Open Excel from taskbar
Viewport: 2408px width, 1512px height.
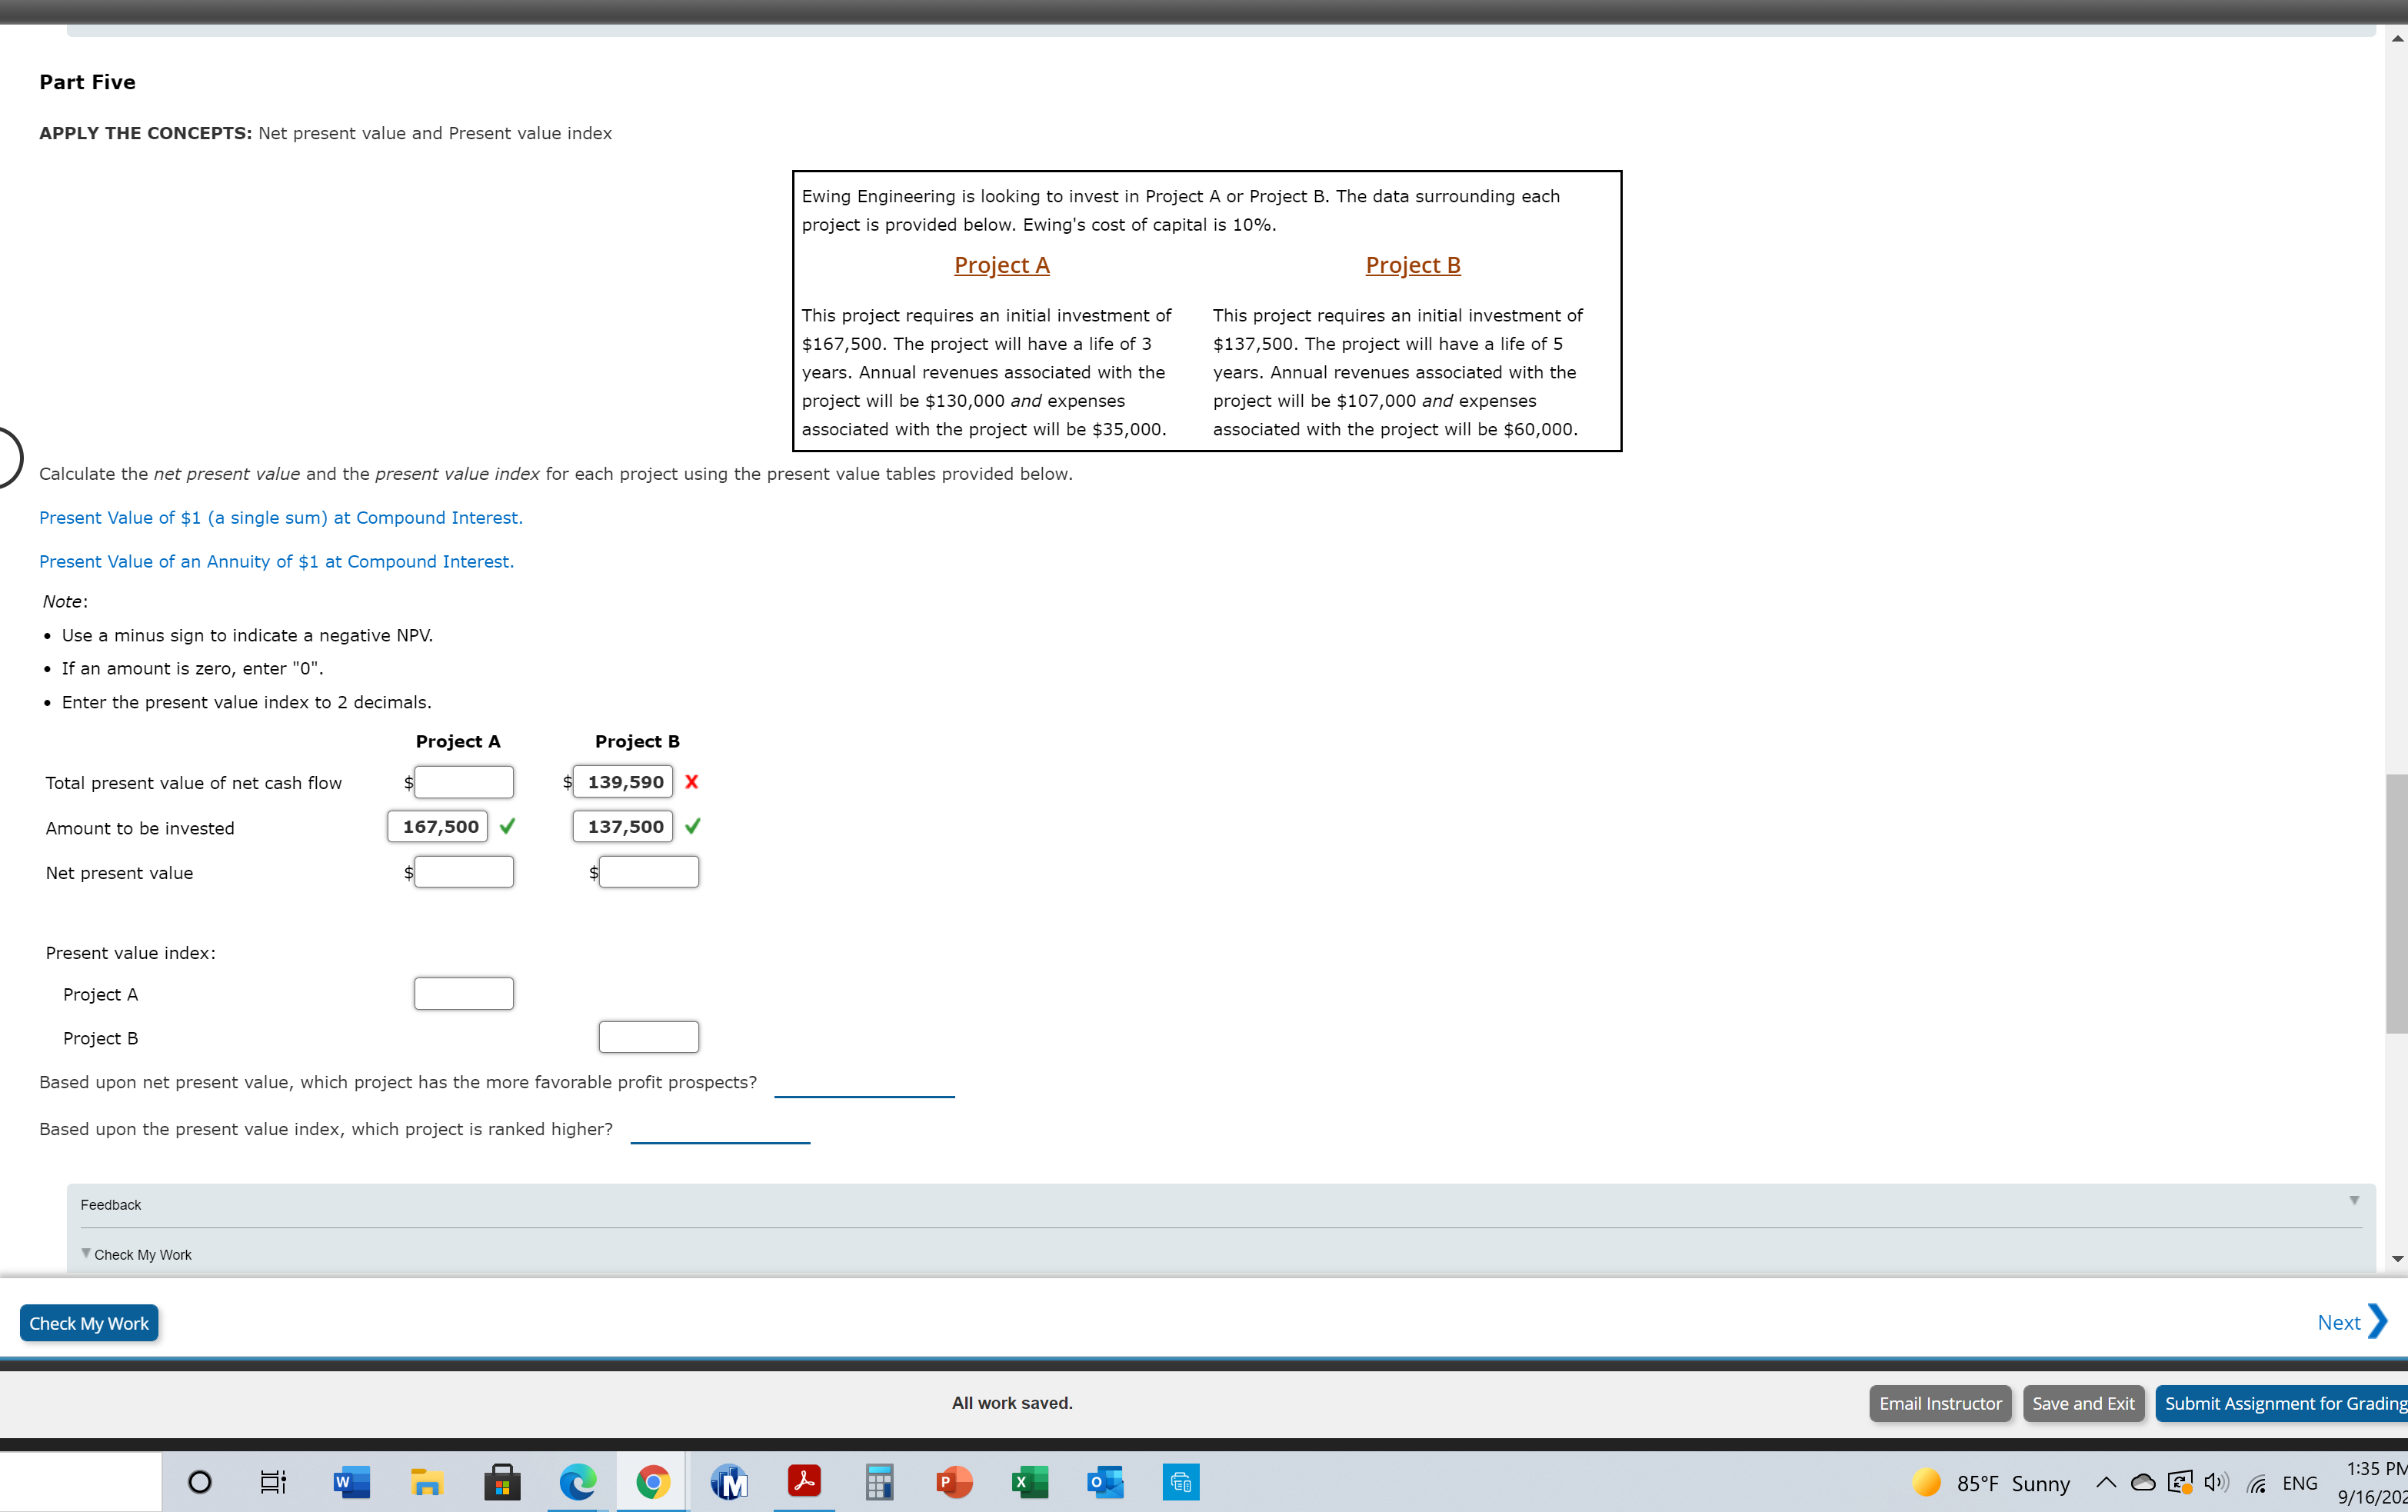[x=1029, y=1482]
